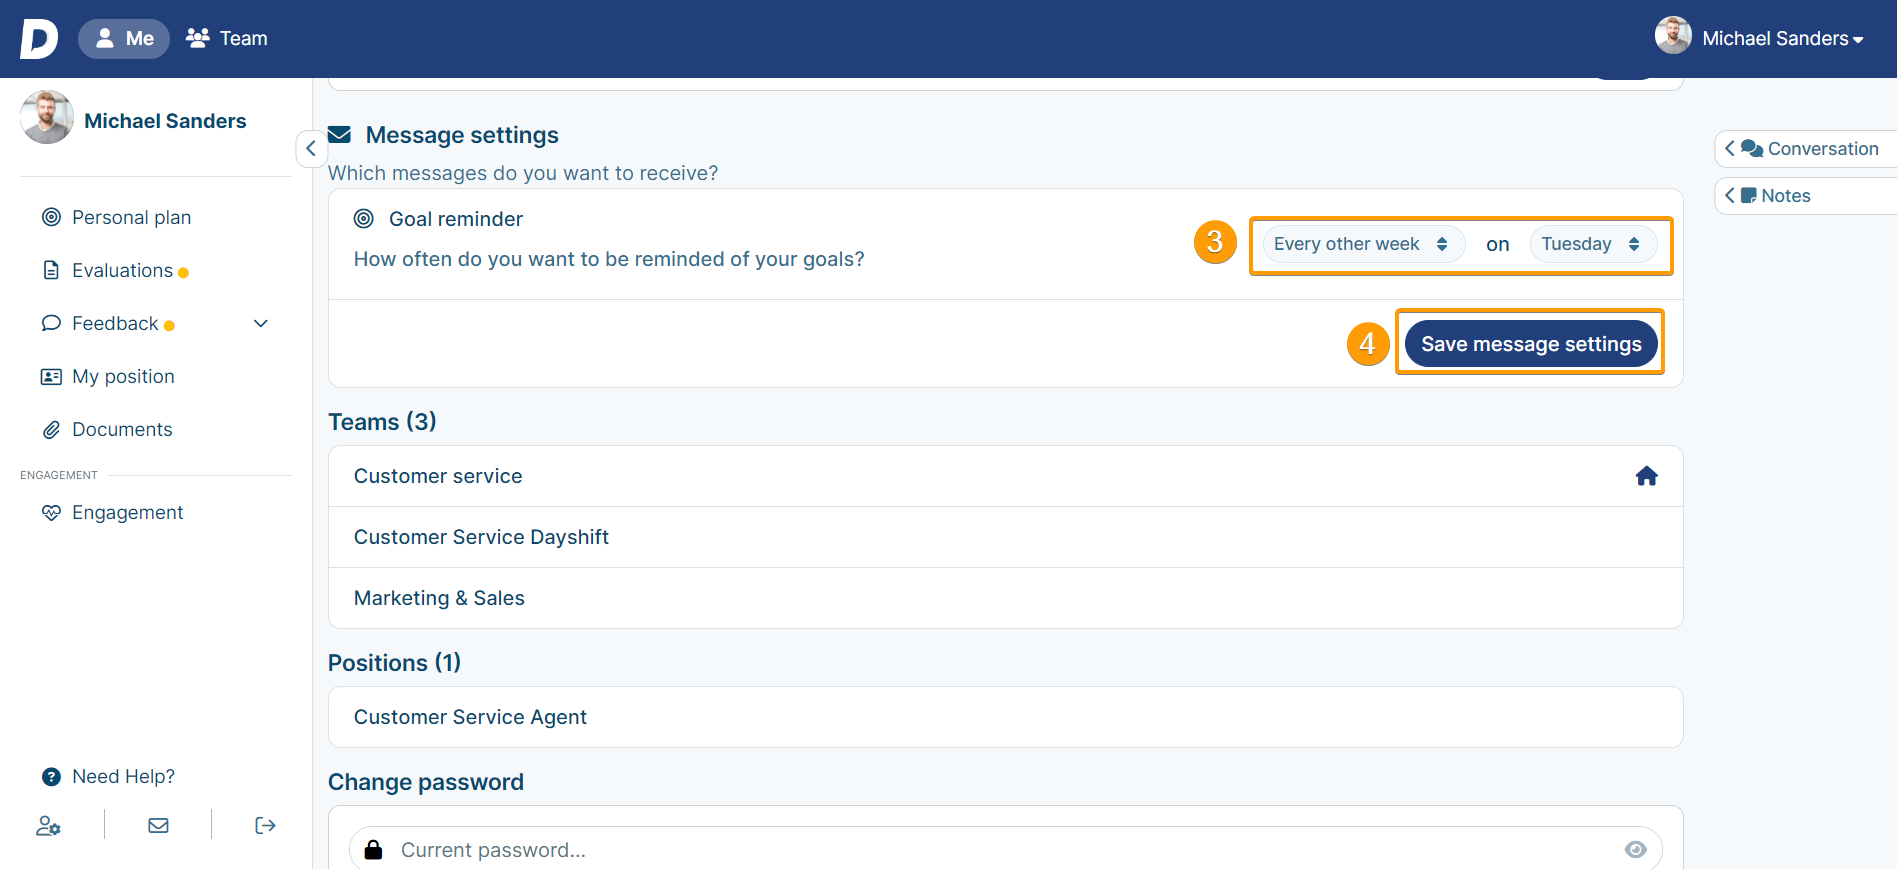This screenshot has width=1897, height=869.
Task: Select the Marketing & Sales team row
Action: [x=1005, y=598]
